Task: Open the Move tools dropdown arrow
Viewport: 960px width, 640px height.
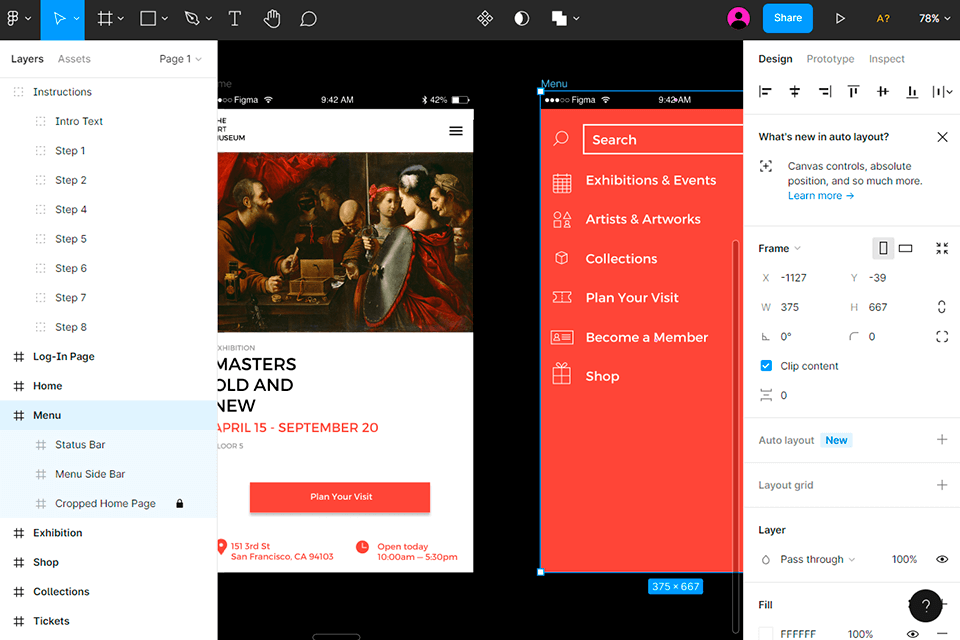Action: click(77, 19)
